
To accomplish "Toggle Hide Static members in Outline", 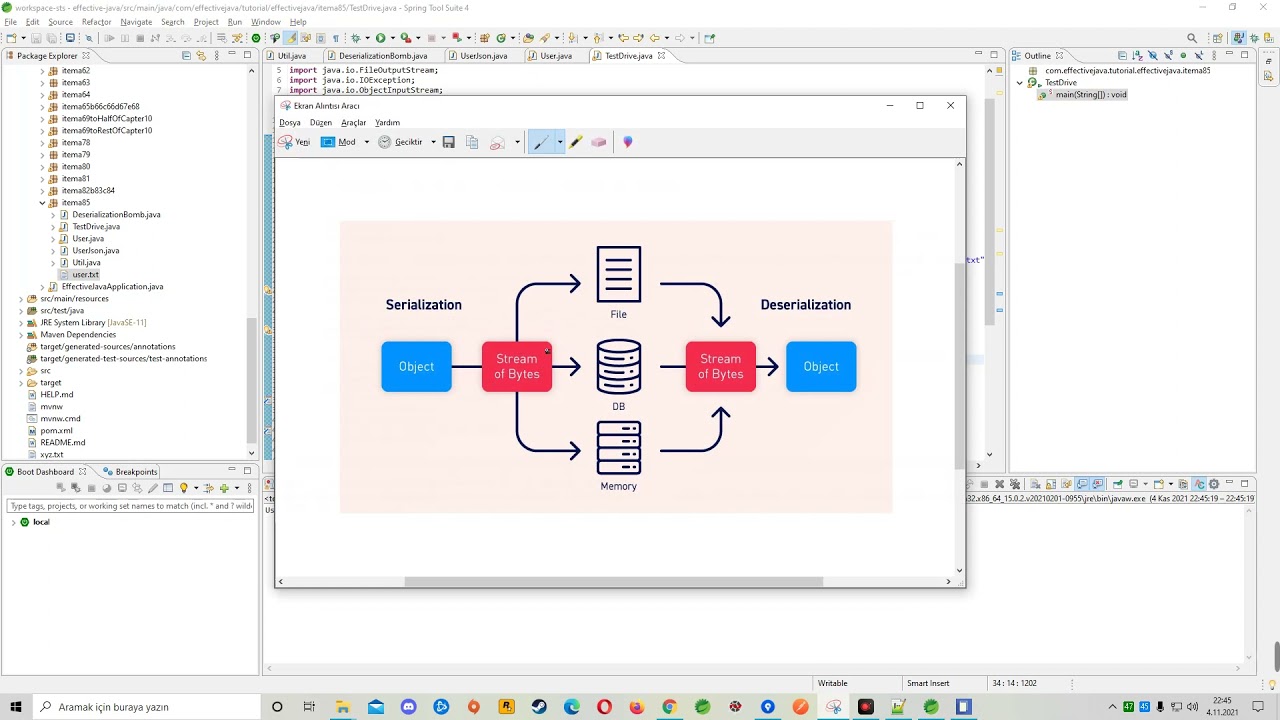I will tap(1168, 56).
